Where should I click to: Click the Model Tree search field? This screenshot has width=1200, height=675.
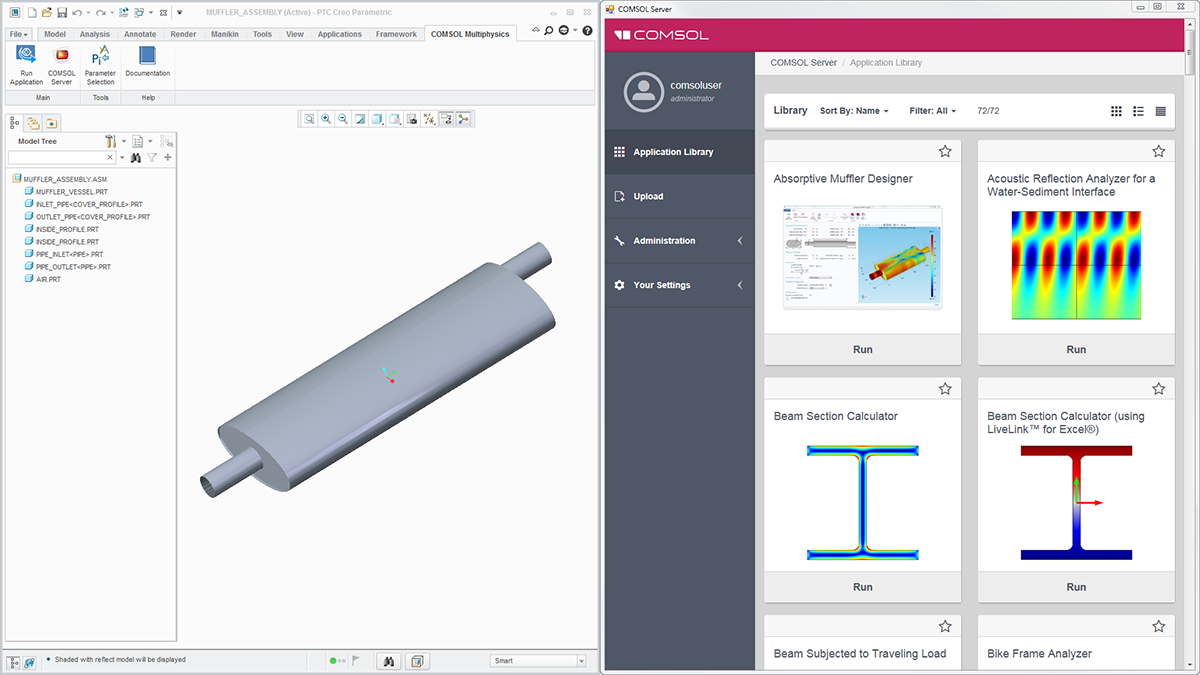click(x=61, y=158)
